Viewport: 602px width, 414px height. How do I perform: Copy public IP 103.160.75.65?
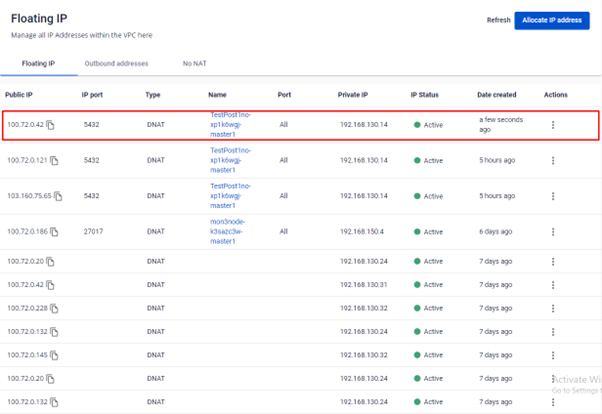58,196
